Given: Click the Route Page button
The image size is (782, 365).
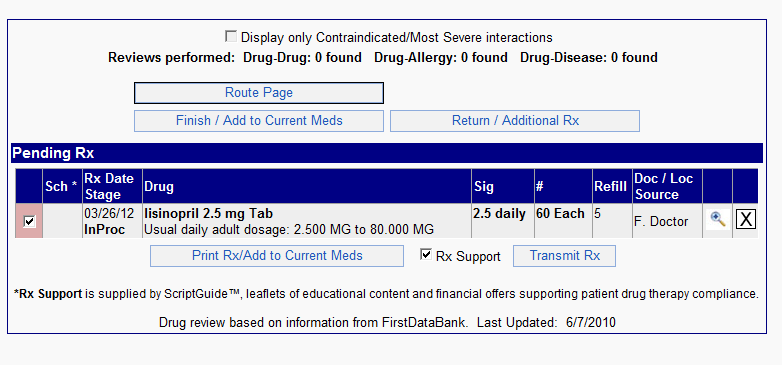Looking at the screenshot, I should [x=259, y=93].
